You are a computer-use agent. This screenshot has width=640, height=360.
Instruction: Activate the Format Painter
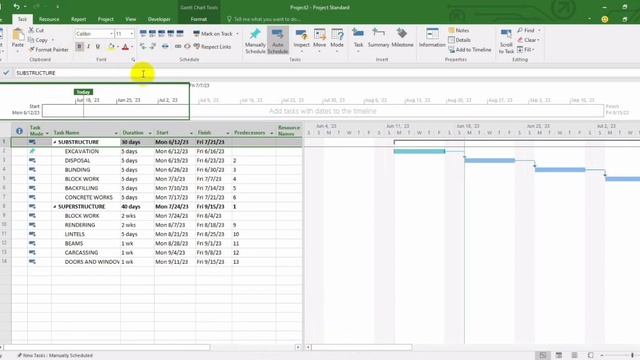pos(49,49)
